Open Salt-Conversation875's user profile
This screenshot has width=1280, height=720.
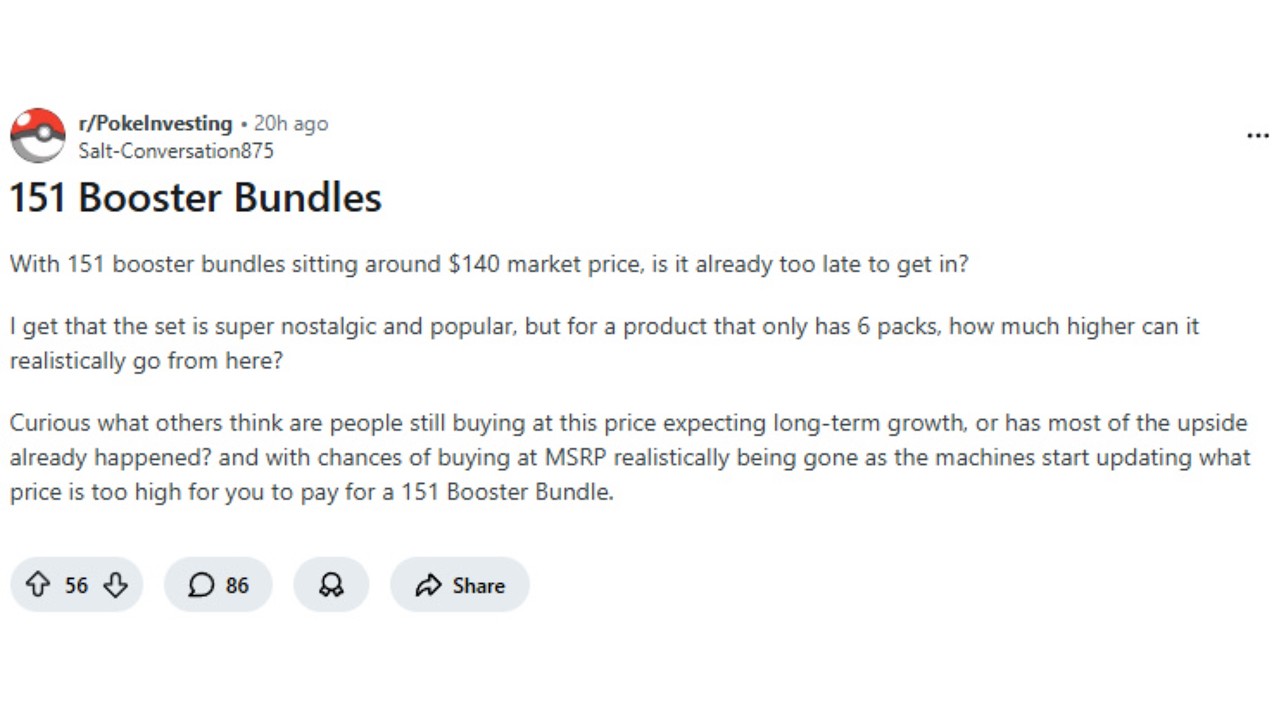(176, 151)
